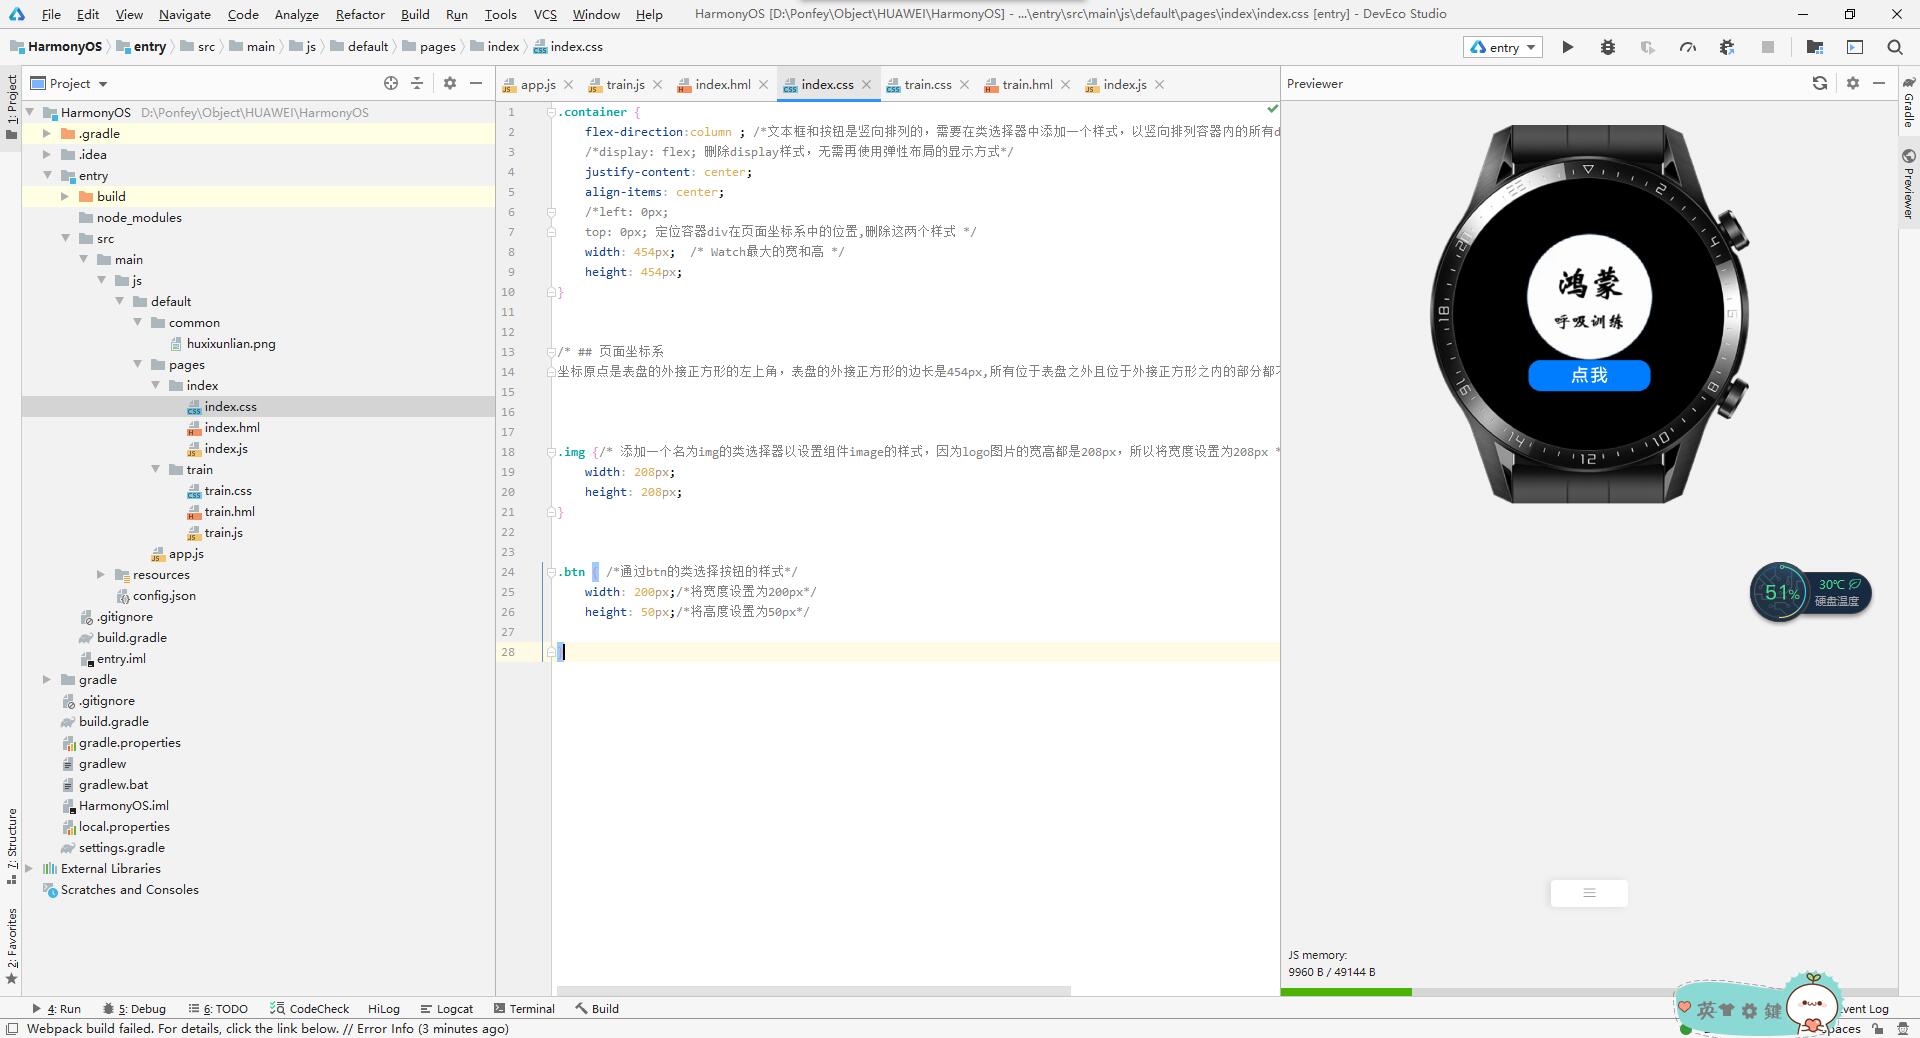1920x1038 pixels.
Task: Click the 51% hardware monitor widget
Action: click(x=1810, y=592)
